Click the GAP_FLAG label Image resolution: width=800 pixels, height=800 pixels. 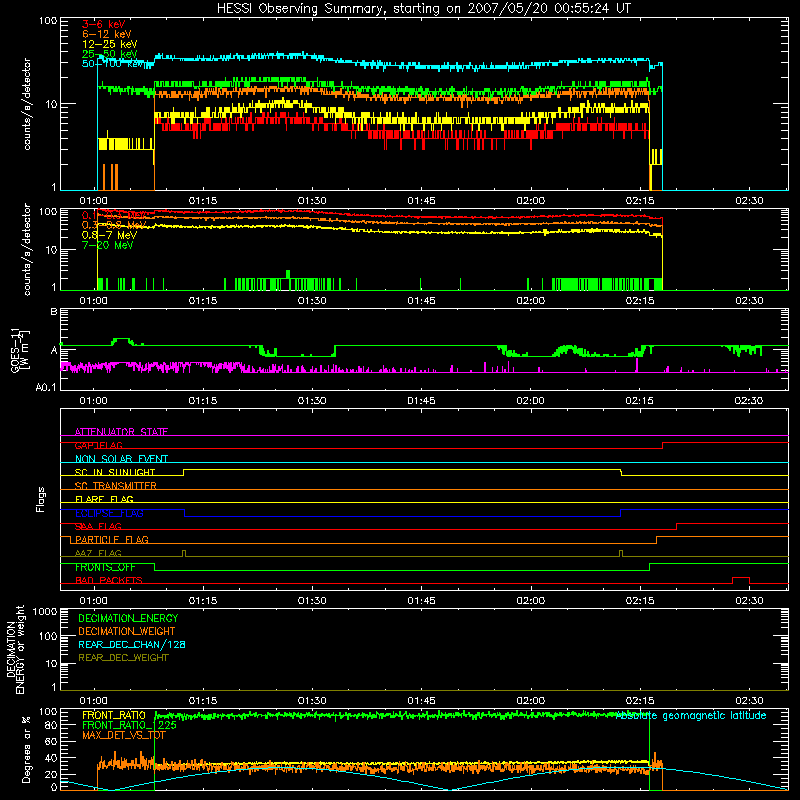click(99, 445)
